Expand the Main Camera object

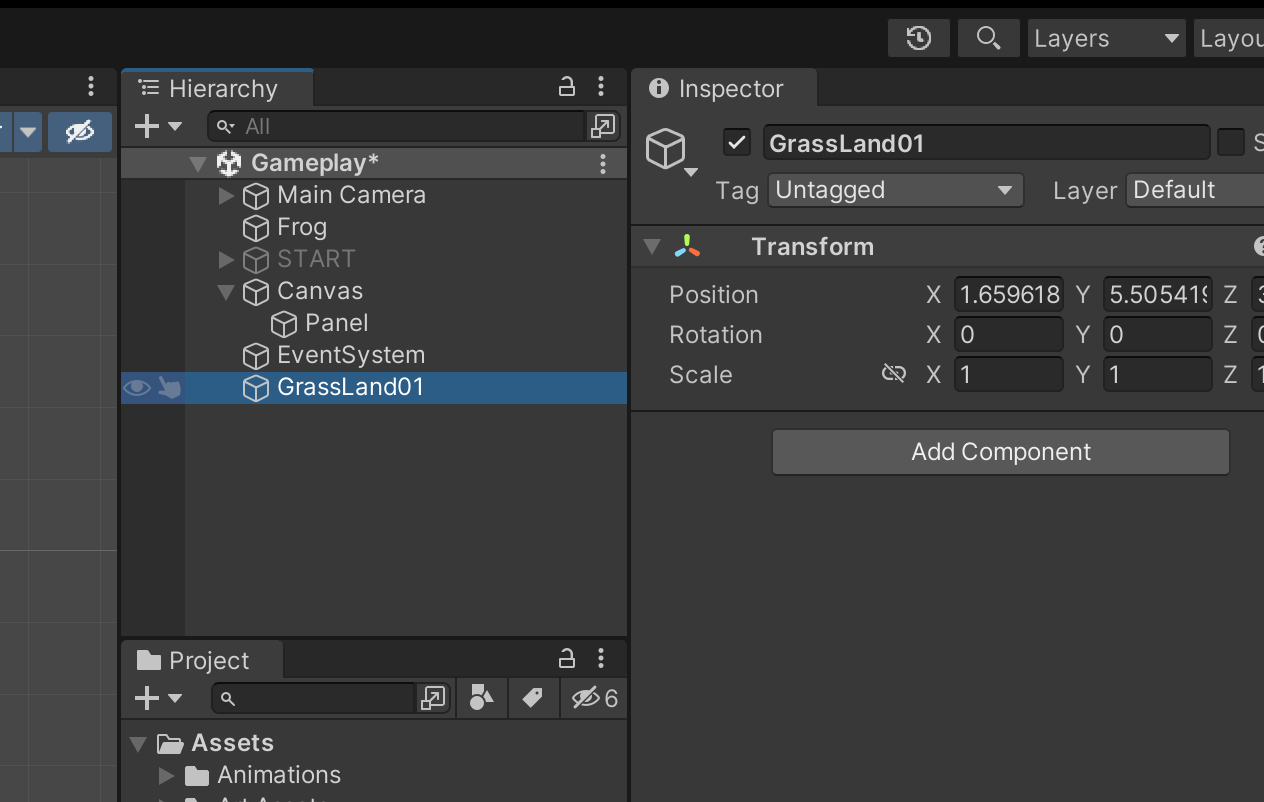pyautogui.click(x=226, y=195)
